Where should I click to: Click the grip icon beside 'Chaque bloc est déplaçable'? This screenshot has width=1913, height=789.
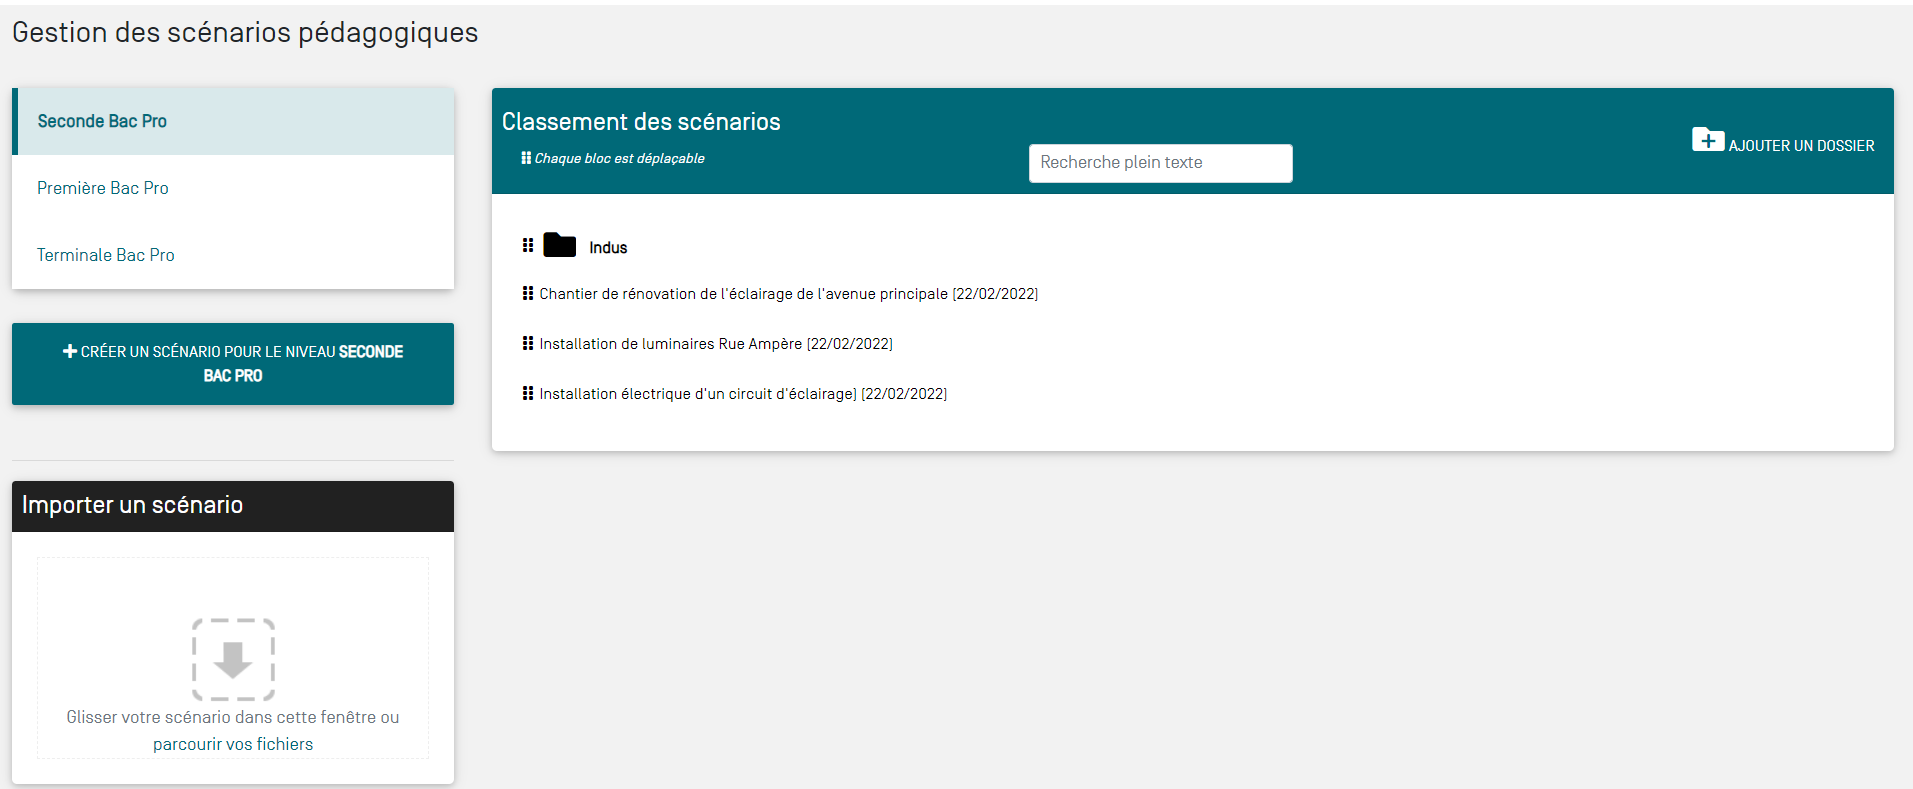(x=526, y=158)
